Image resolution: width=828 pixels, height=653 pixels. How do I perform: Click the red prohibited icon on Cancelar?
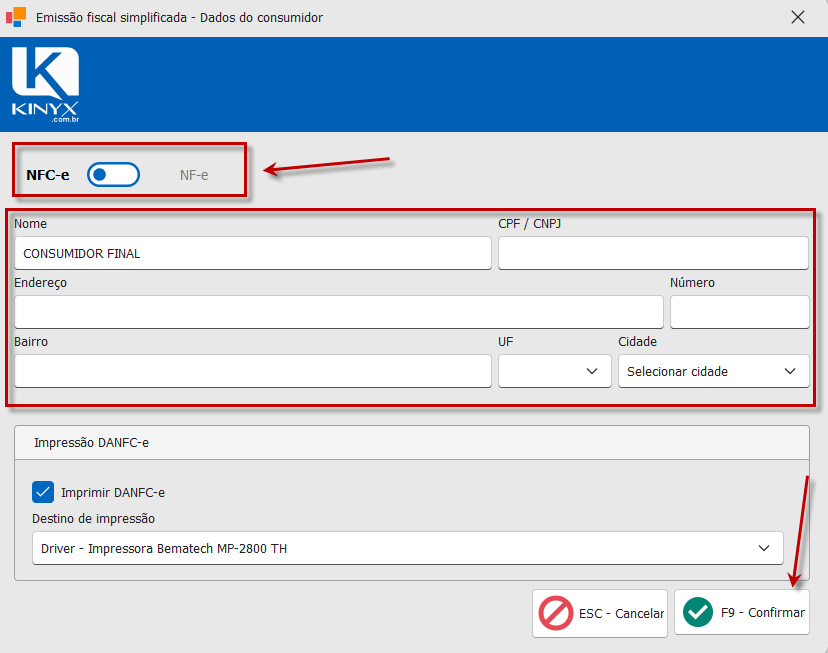pos(556,613)
